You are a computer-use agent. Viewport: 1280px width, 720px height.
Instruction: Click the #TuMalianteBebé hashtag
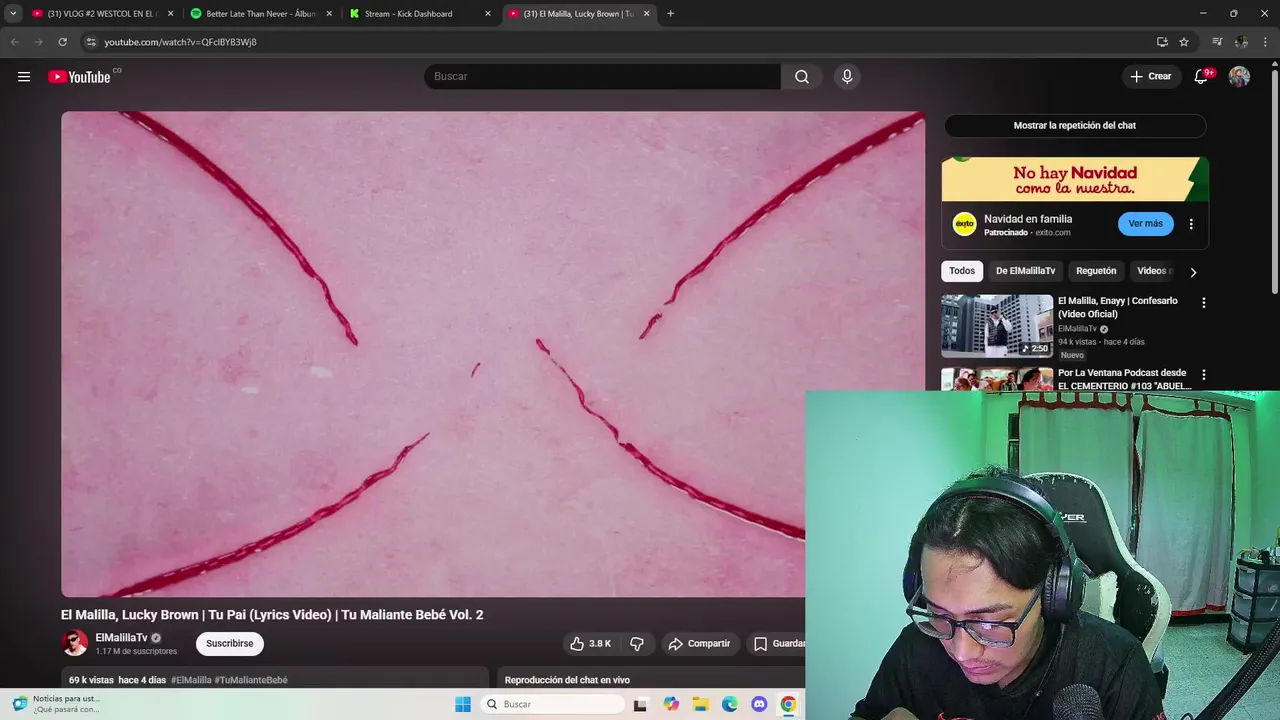251,680
